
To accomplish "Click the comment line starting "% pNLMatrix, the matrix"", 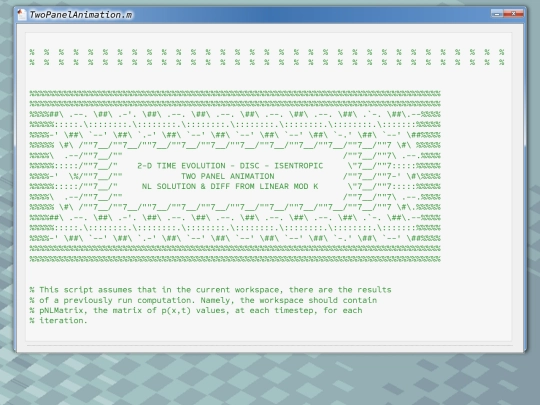I will [x=196, y=310].
